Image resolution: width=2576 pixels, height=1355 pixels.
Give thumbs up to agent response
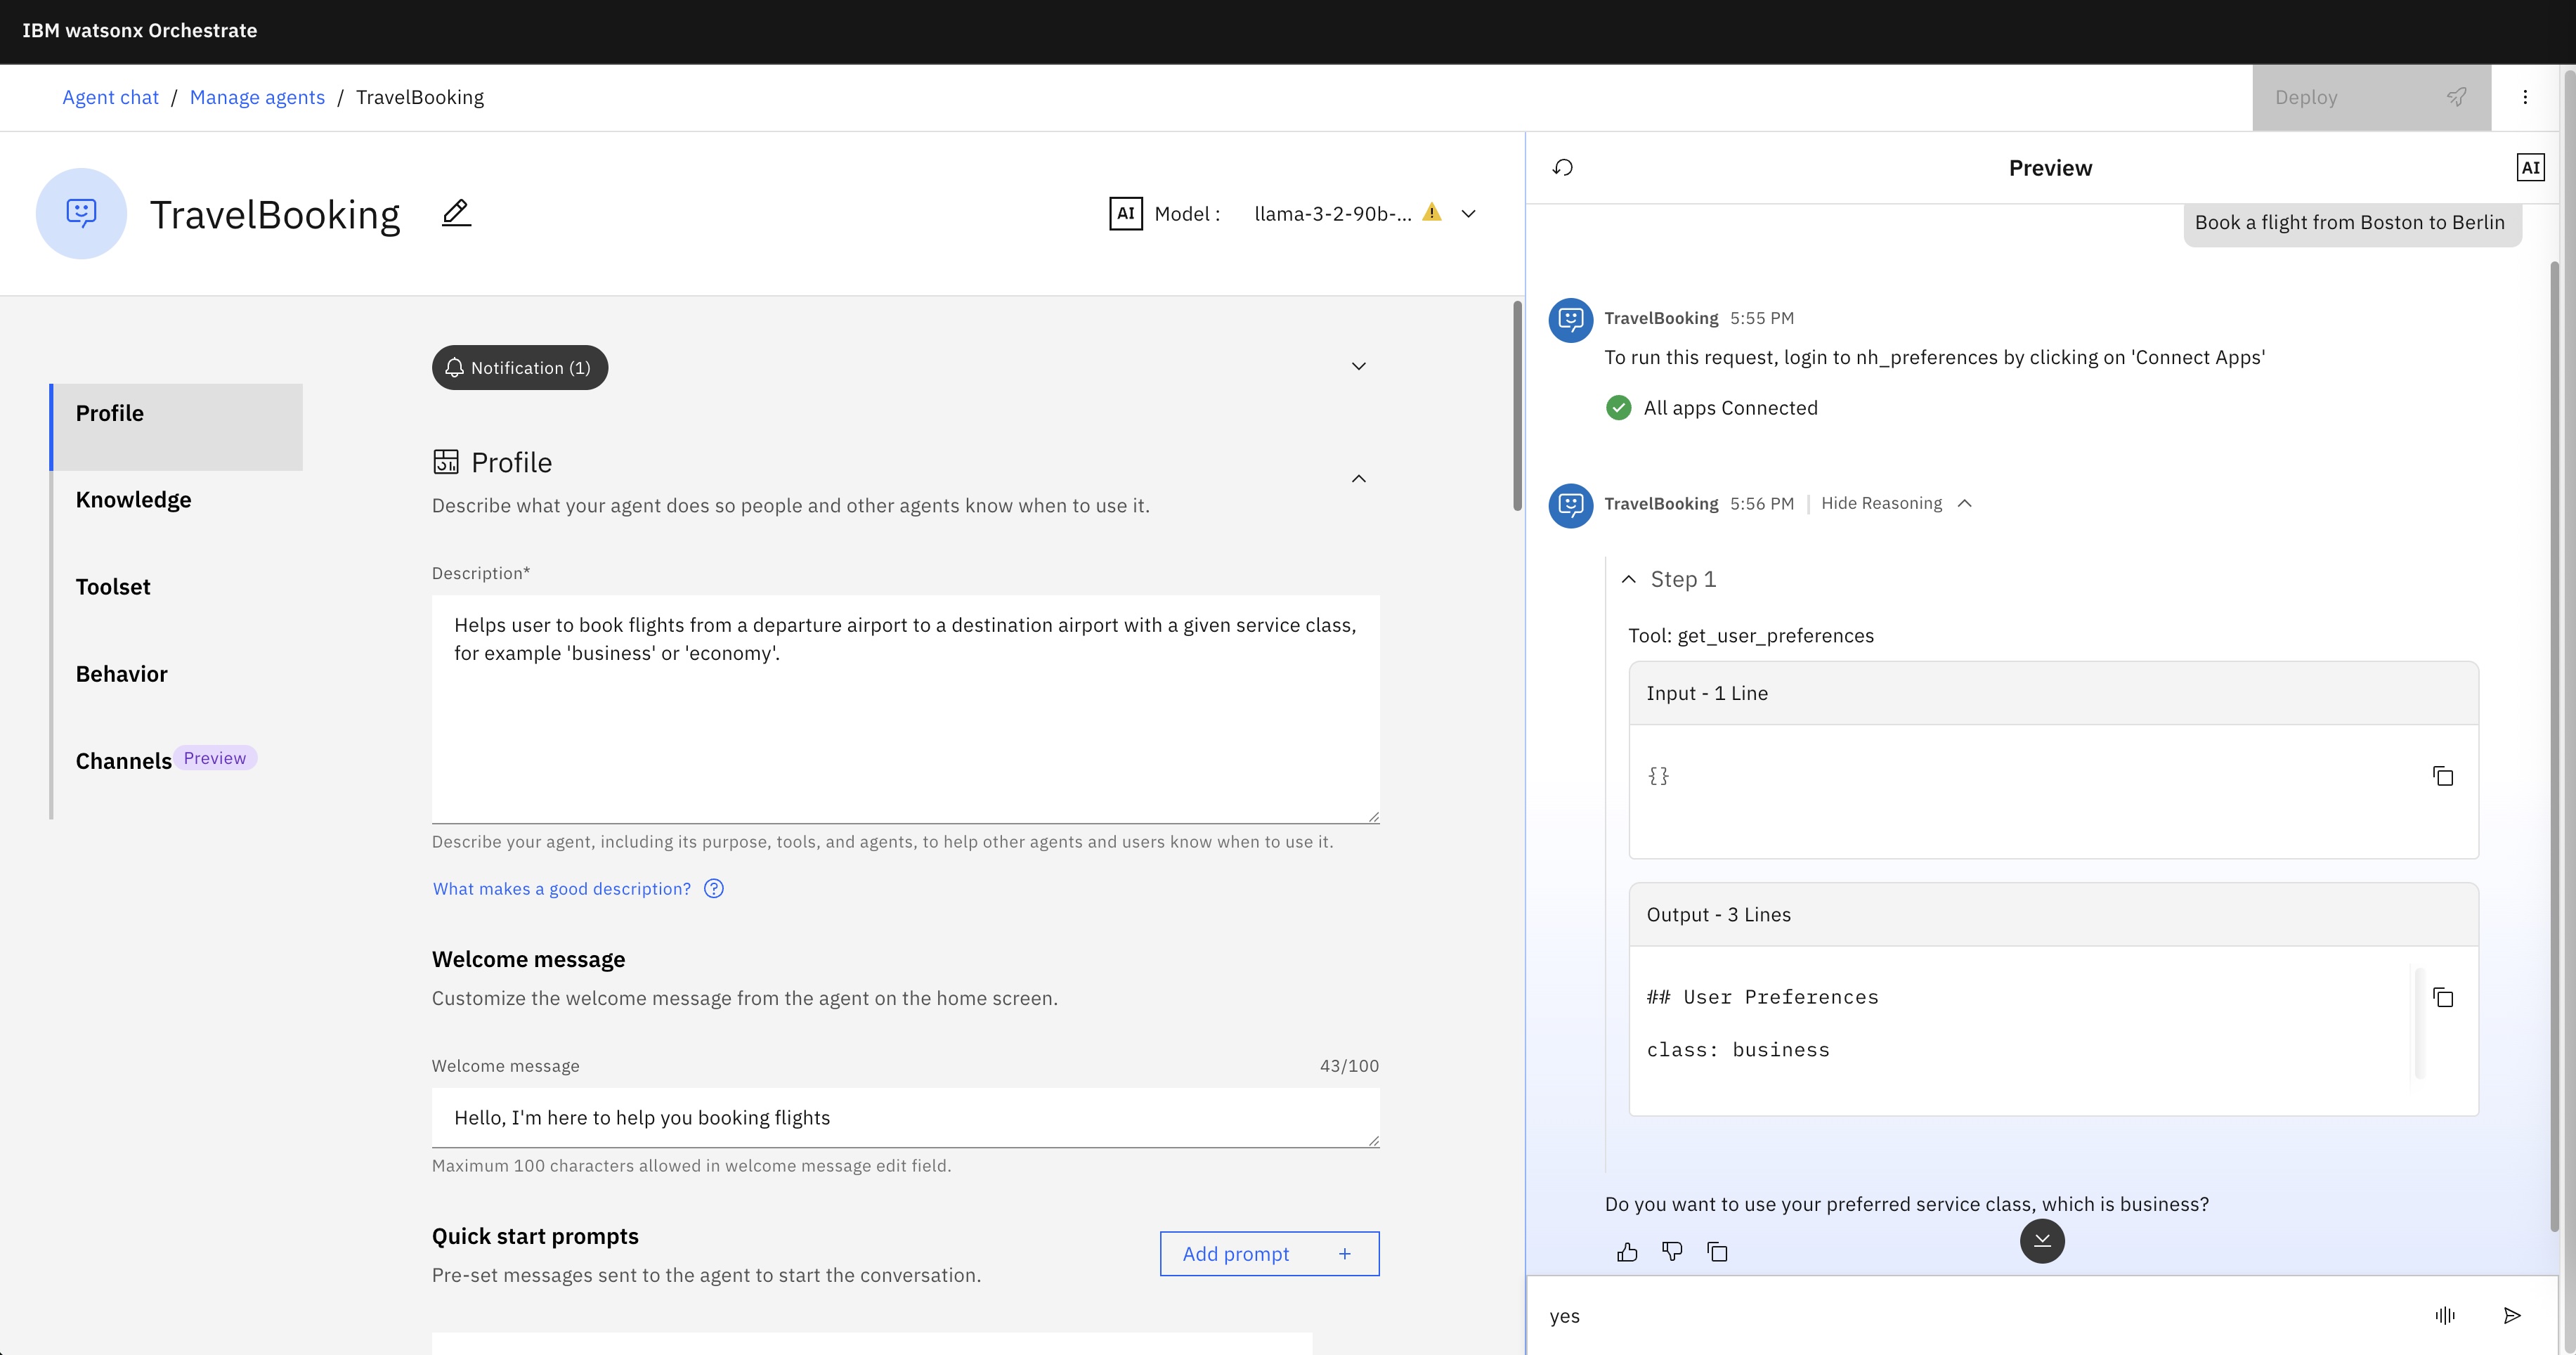(x=1627, y=1252)
